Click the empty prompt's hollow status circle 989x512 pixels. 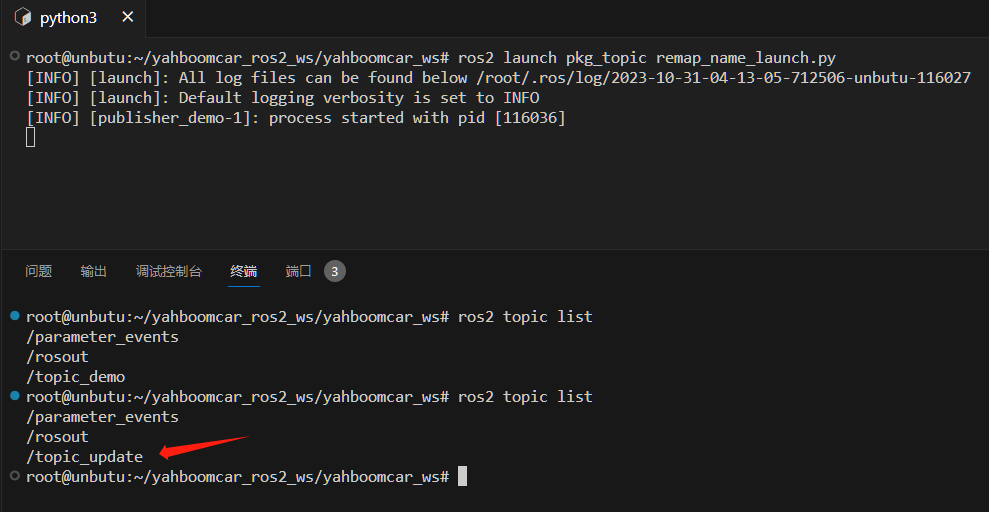[x=15, y=476]
